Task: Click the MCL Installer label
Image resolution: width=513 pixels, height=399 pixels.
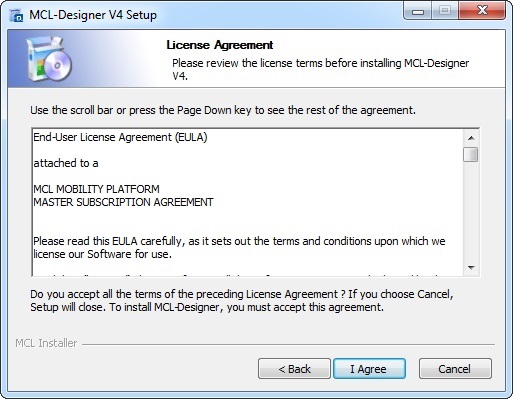Action: 46,343
